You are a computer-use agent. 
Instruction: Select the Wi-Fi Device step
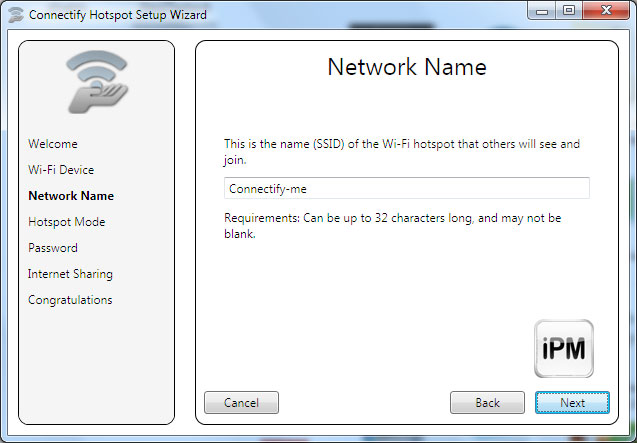tap(61, 170)
